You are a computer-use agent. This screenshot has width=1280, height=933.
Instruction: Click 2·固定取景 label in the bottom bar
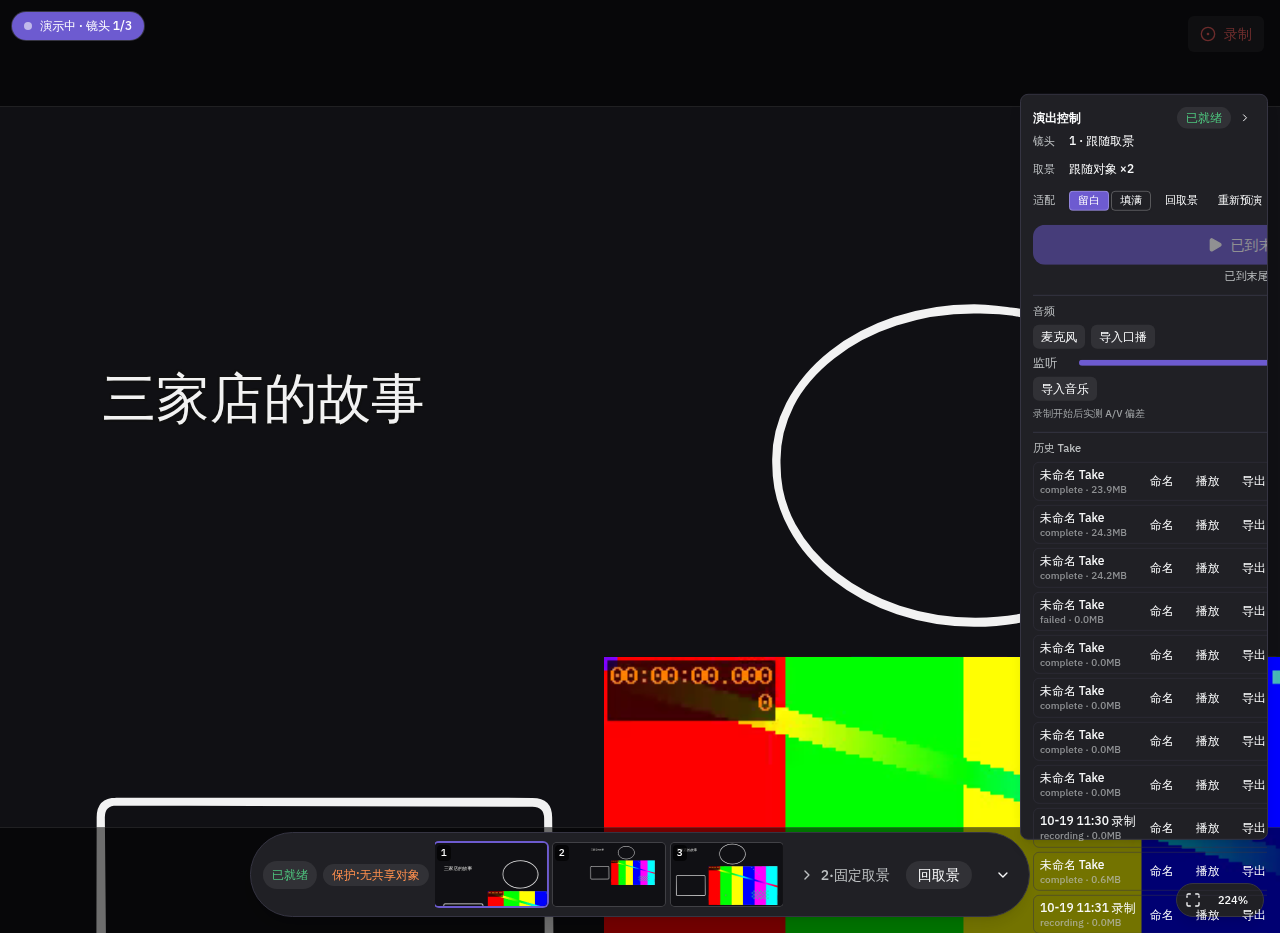pyautogui.click(x=855, y=875)
